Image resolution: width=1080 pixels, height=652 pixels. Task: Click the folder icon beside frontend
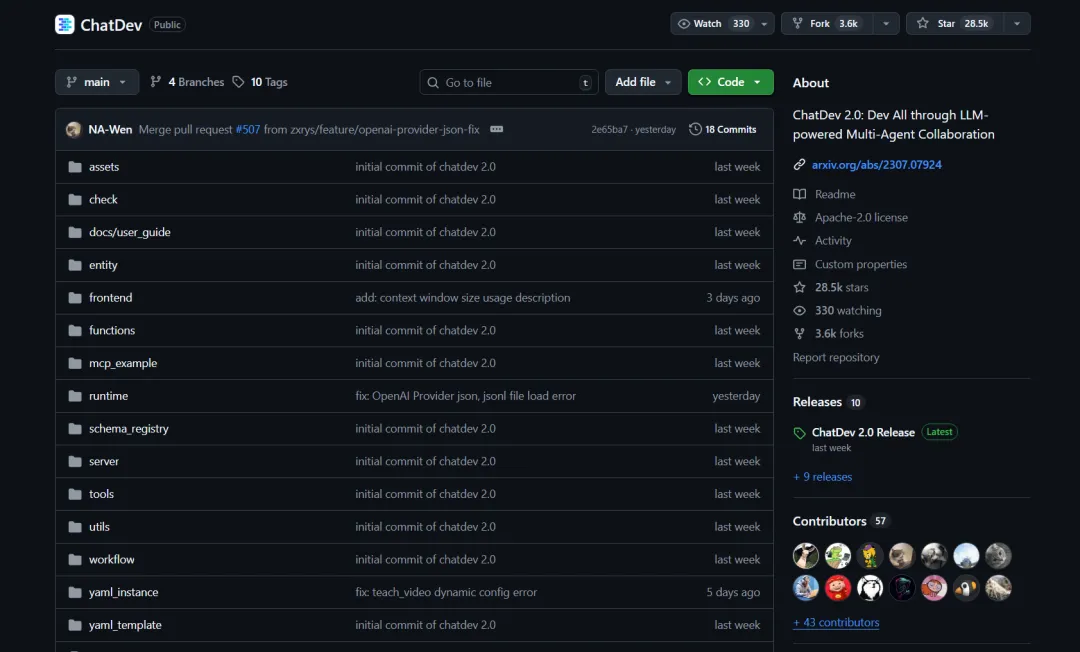[x=75, y=297]
